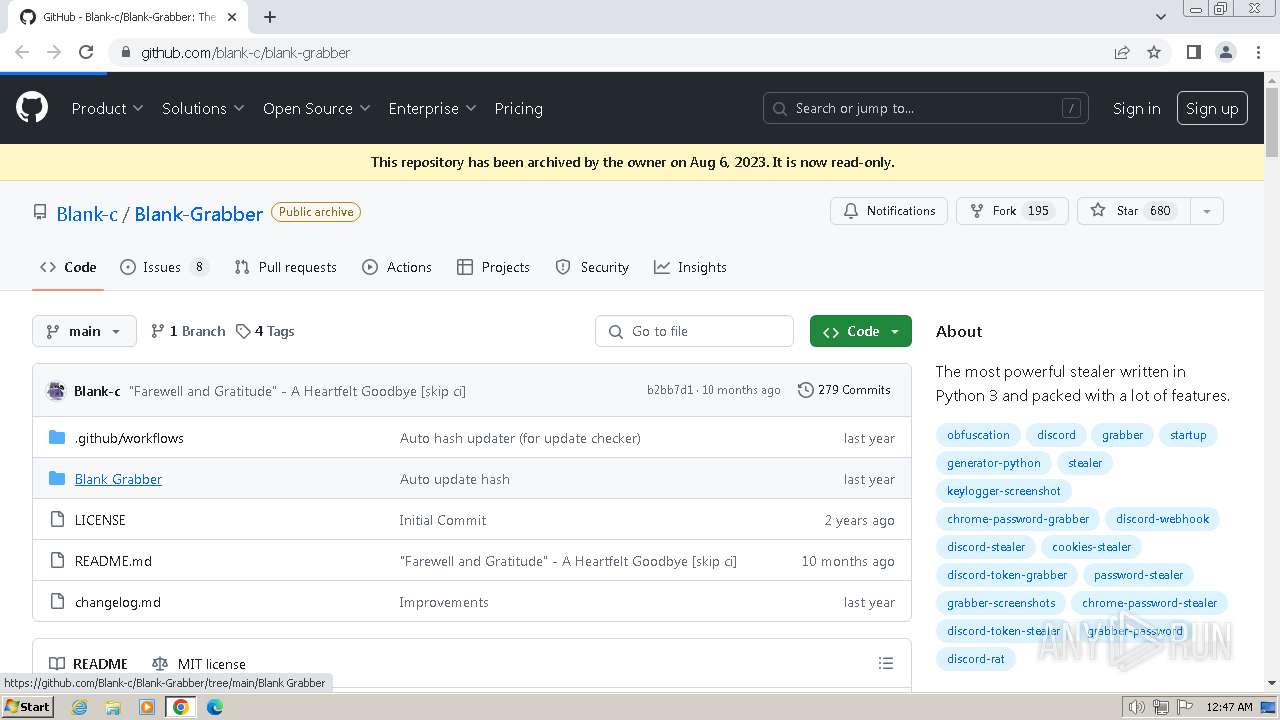
Task: Star the Blank-Grabber repository
Action: pyautogui.click(x=1133, y=211)
